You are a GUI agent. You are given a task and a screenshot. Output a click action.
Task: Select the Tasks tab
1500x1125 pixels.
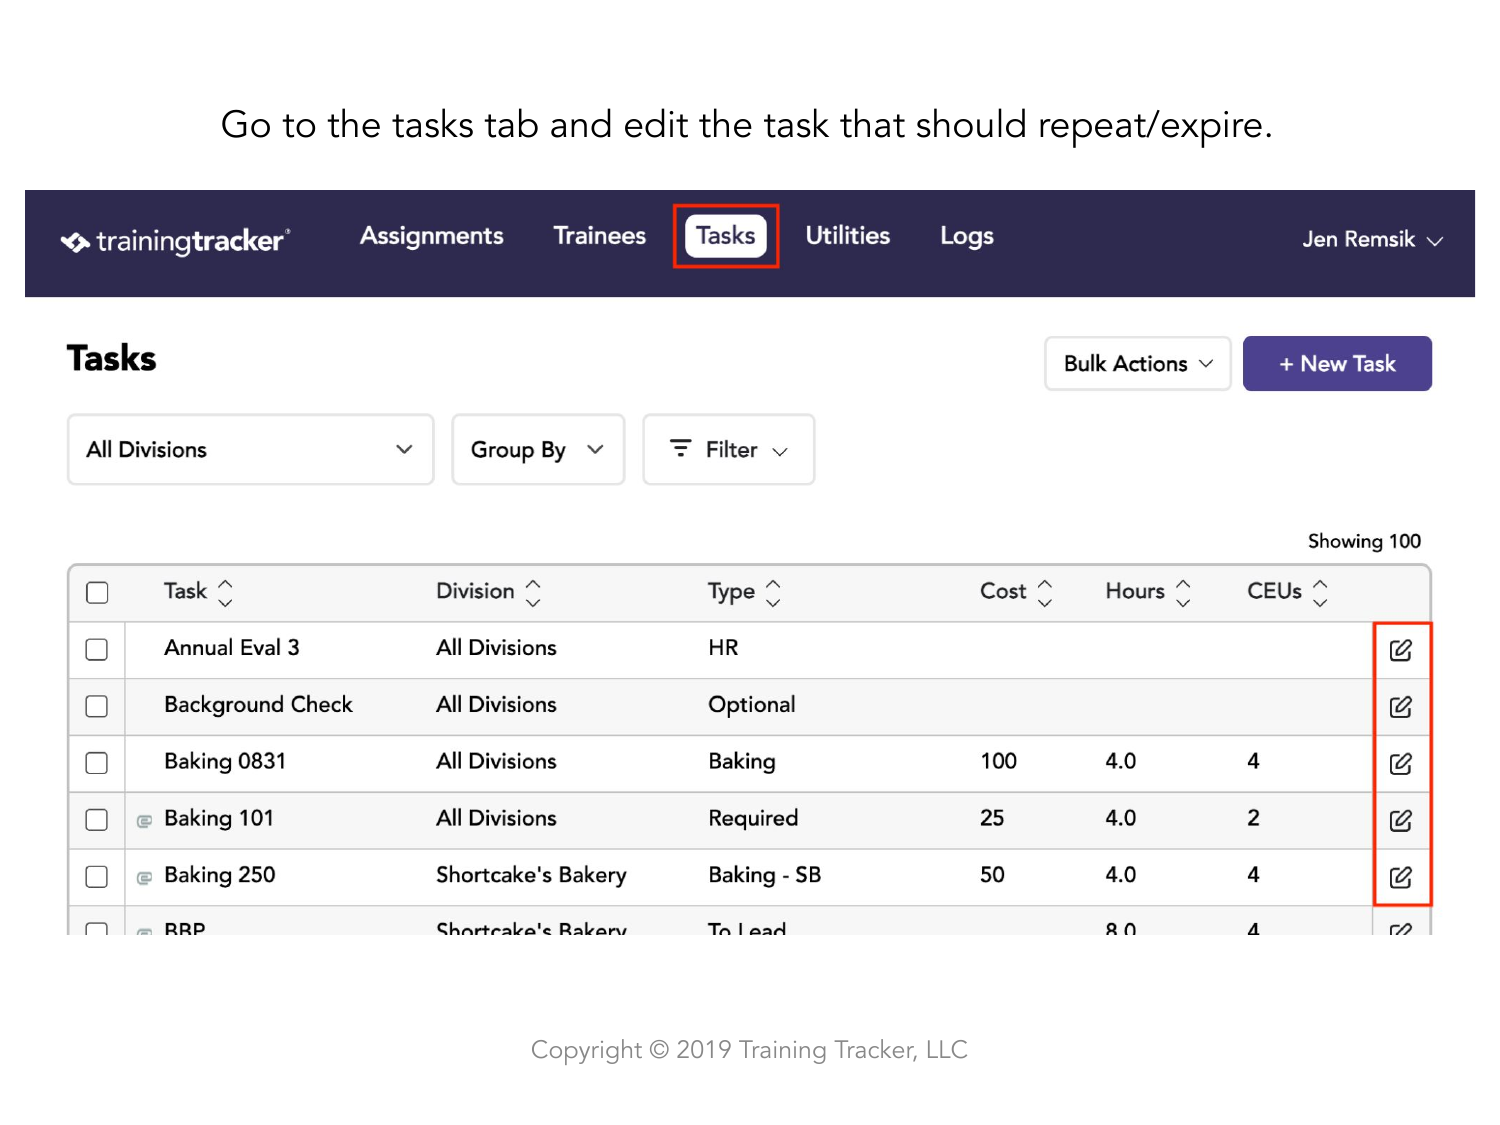click(x=726, y=236)
